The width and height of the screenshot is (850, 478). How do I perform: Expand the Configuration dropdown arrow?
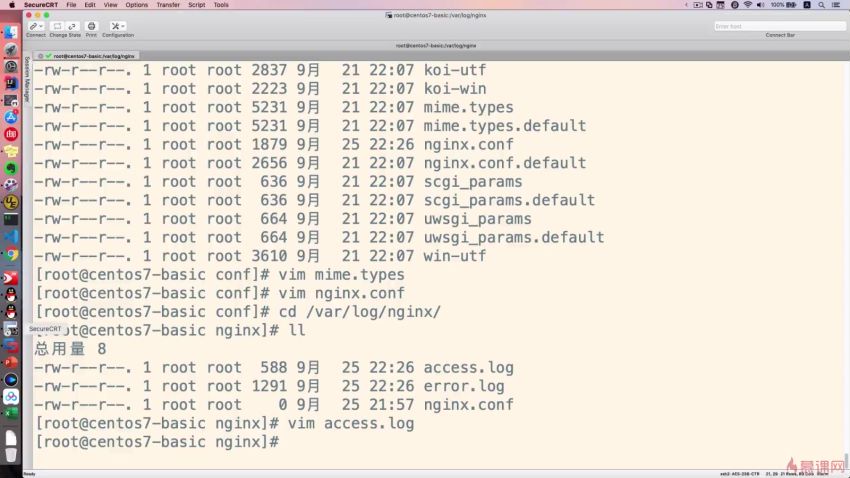pos(123,26)
